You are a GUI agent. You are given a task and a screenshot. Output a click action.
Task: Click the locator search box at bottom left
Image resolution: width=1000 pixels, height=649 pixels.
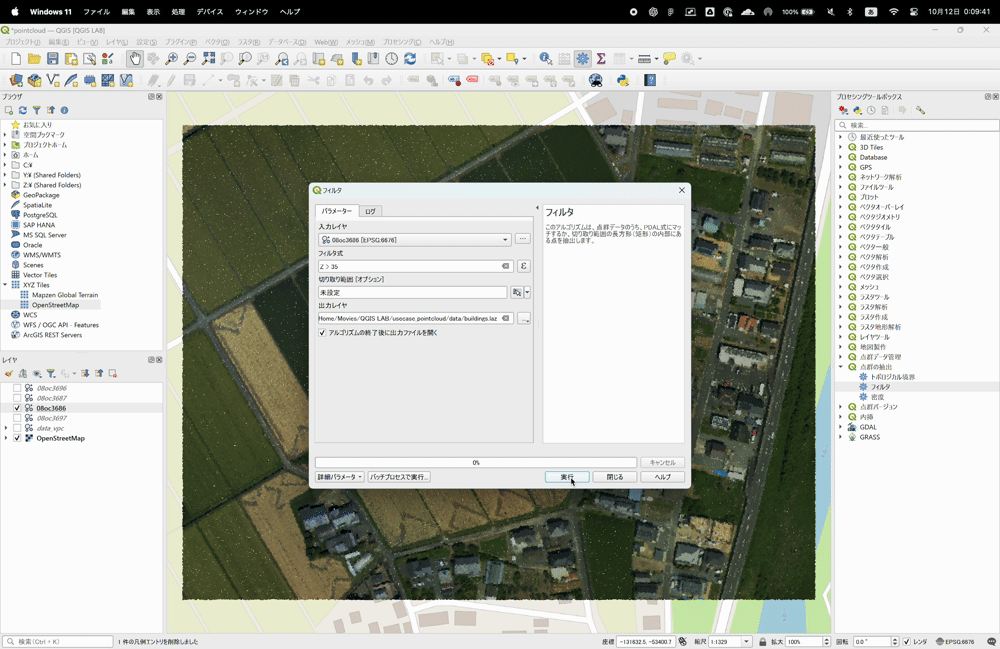pos(59,641)
